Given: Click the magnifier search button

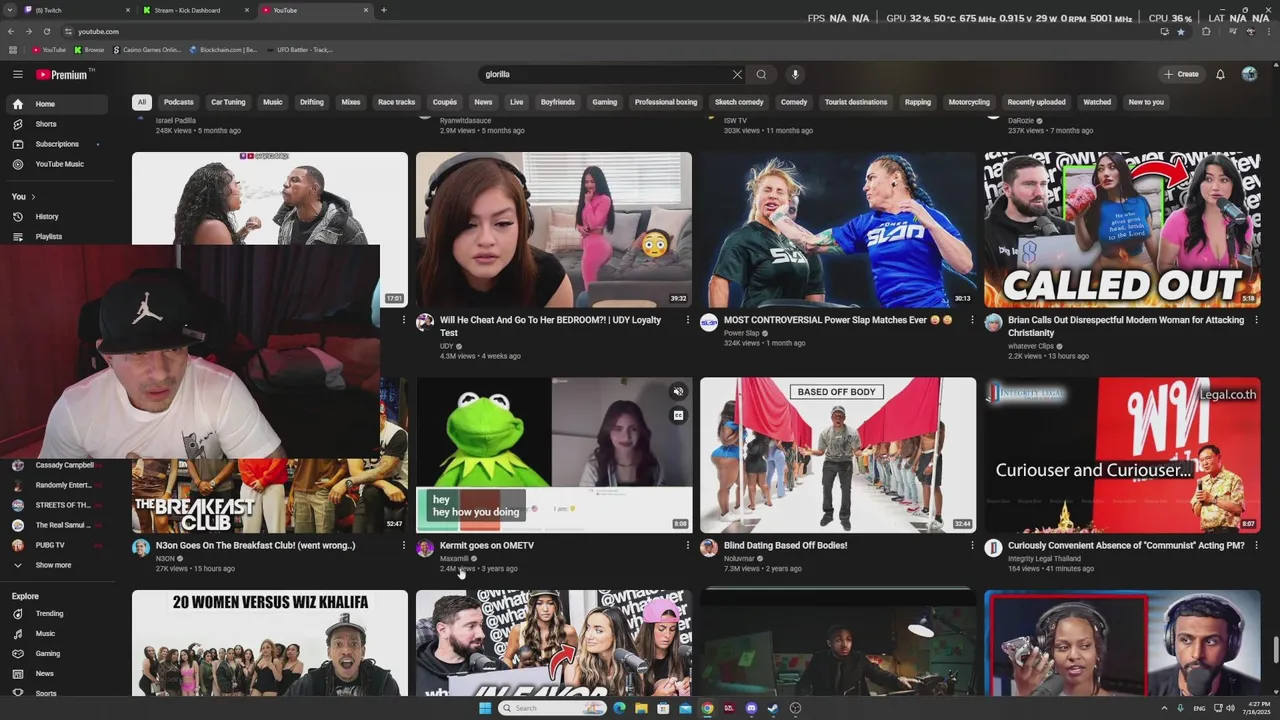Looking at the screenshot, I should point(761,74).
